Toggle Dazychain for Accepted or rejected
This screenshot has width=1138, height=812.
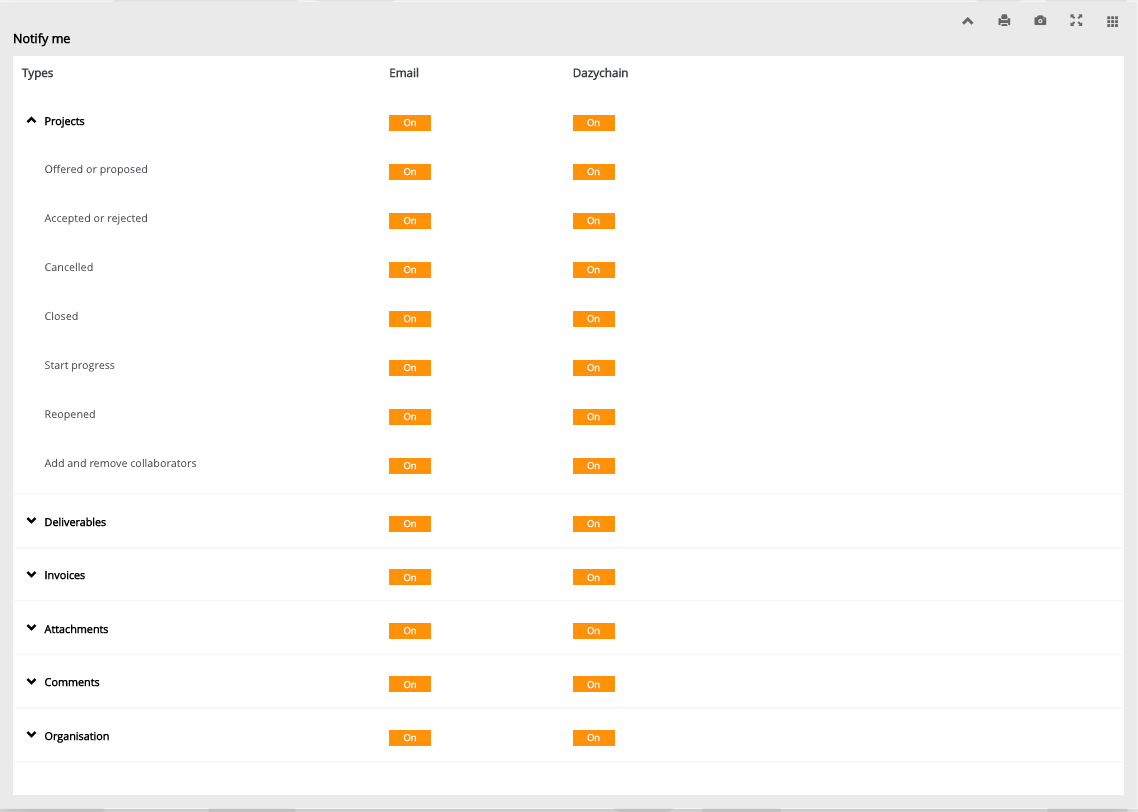[593, 221]
